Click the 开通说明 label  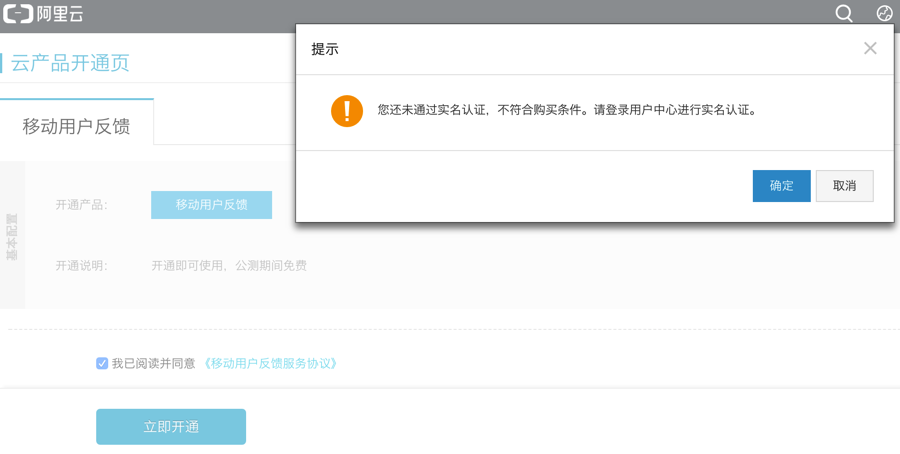tap(82, 266)
